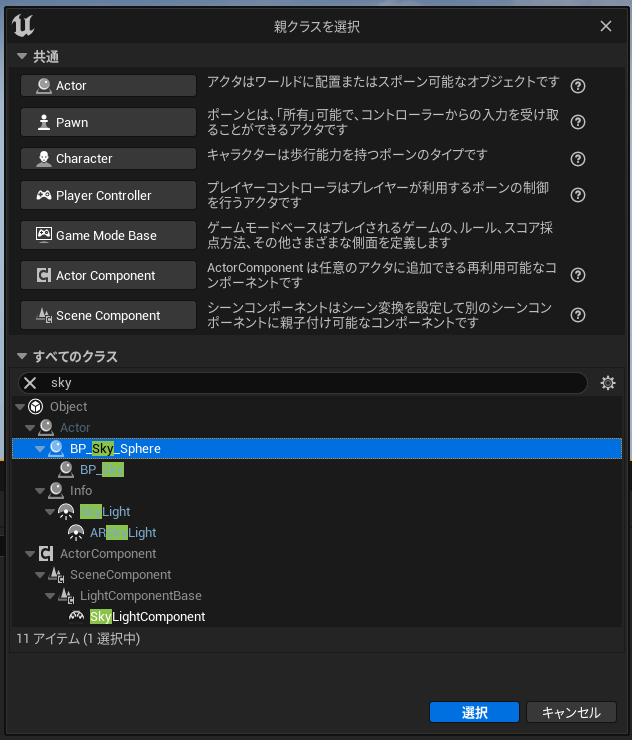The height and width of the screenshot is (740, 632).
Task: Pick the Game Mode Base class button
Action: tap(108, 235)
